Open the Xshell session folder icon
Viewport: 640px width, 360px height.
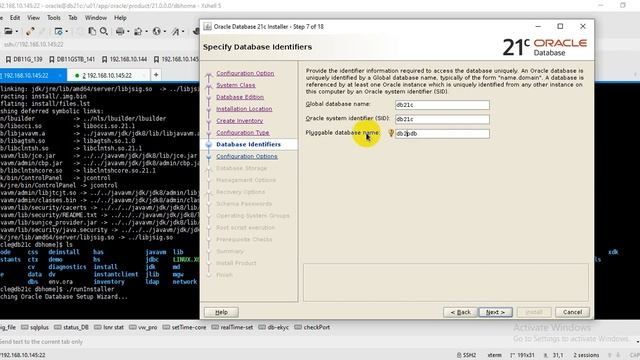click(x=8, y=31)
